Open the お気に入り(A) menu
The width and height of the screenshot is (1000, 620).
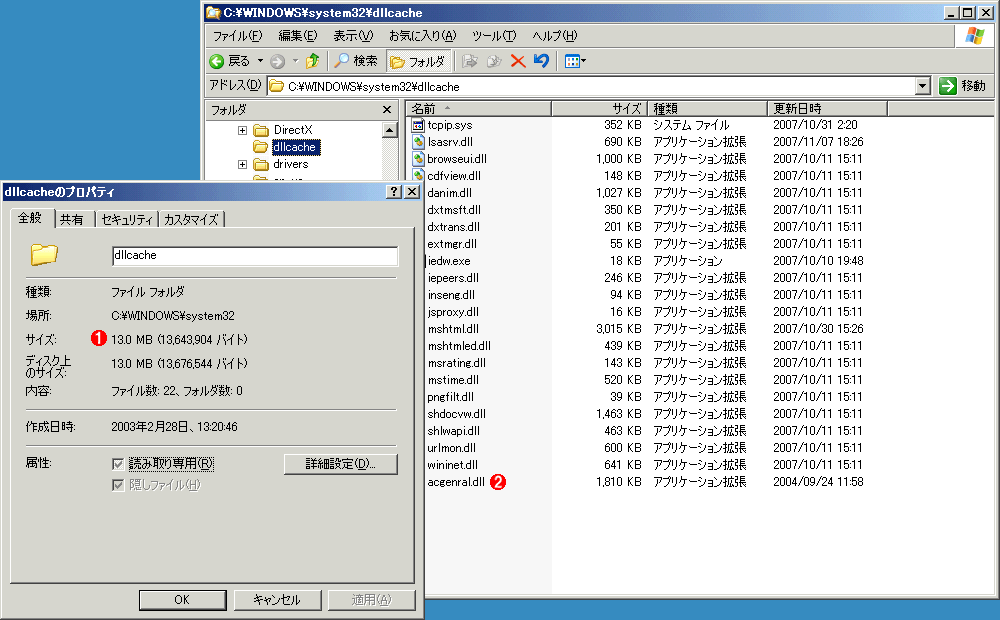tap(423, 36)
